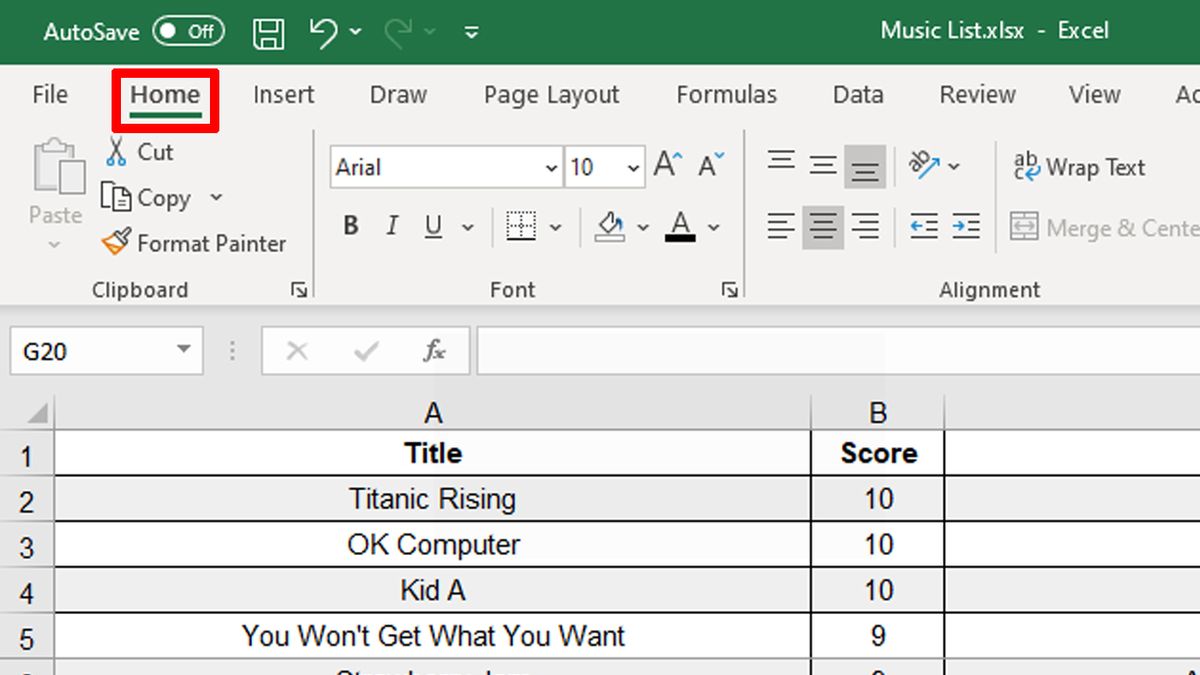Open the File menu
The image size is (1200, 675).
click(49, 94)
